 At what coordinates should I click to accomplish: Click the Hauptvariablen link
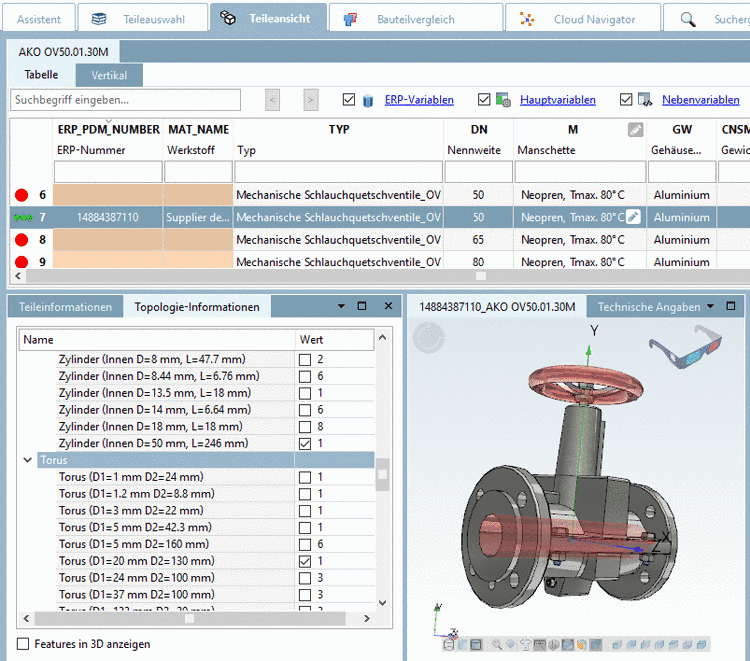coord(557,100)
